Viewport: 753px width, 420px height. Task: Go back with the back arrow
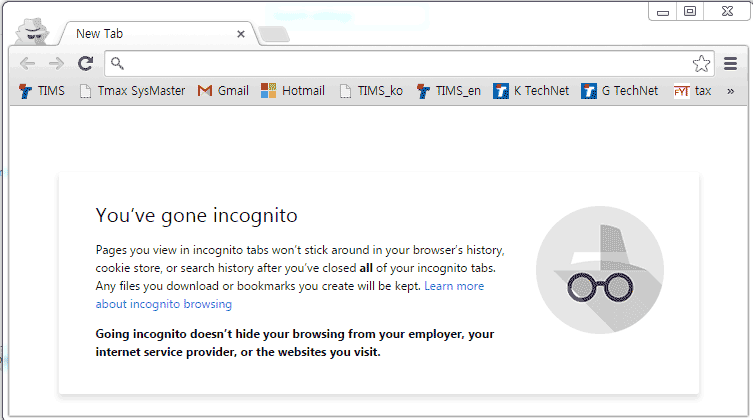coord(27,63)
